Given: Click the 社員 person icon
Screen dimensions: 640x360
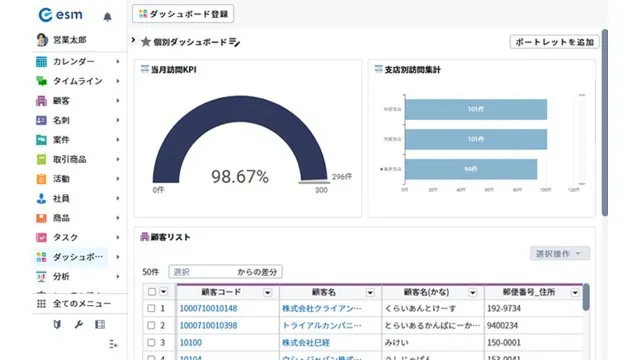Looking at the screenshot, I should point(41,198).
